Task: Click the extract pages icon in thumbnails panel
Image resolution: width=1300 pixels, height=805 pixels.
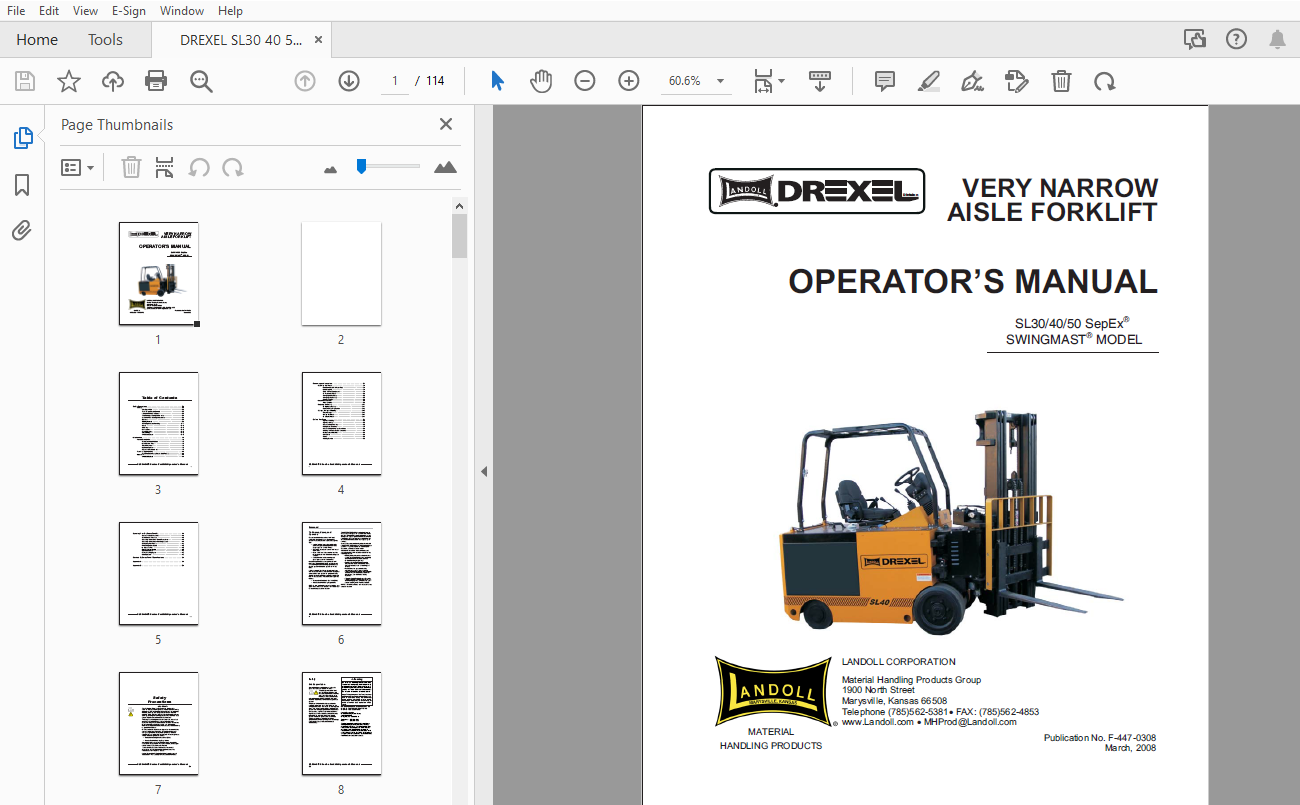Action: [165, 167]
